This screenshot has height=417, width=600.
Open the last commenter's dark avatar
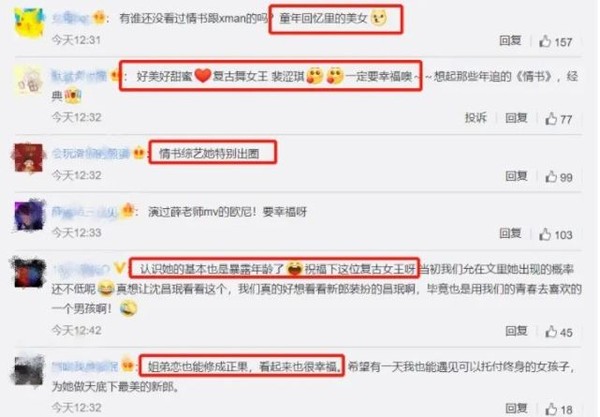click(28, 370)
